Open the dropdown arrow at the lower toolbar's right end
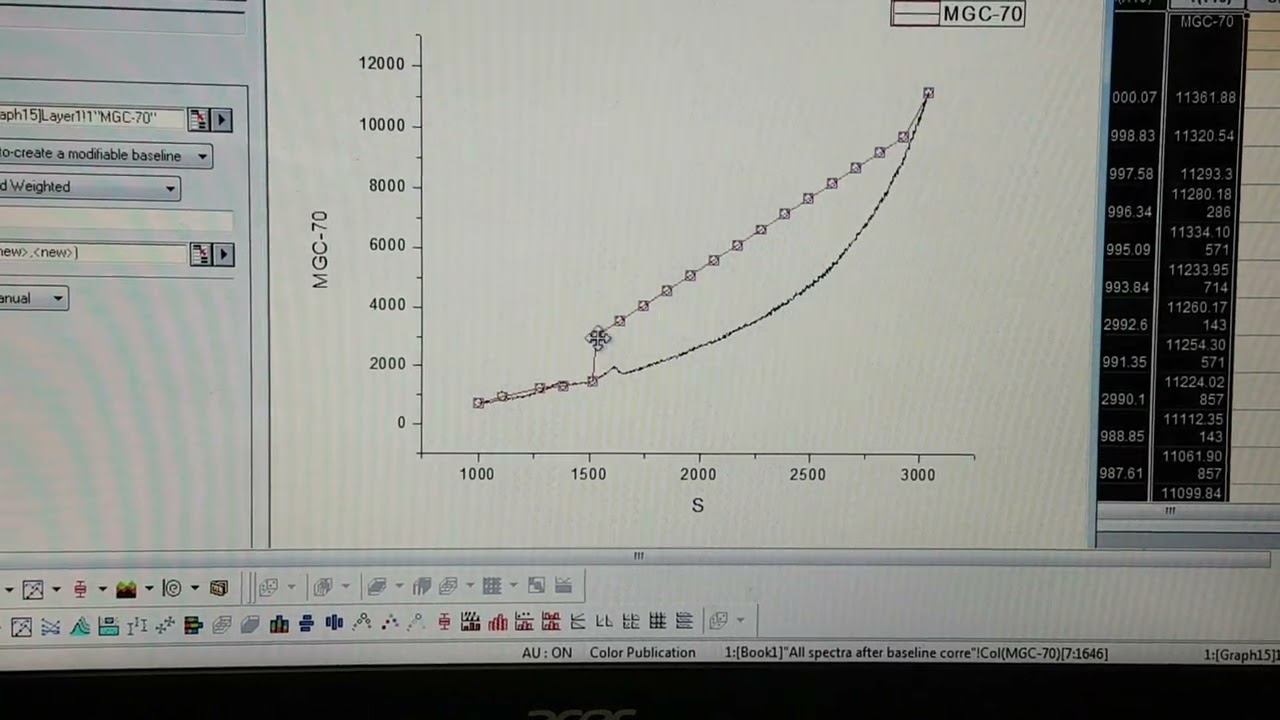 point(741,620)
